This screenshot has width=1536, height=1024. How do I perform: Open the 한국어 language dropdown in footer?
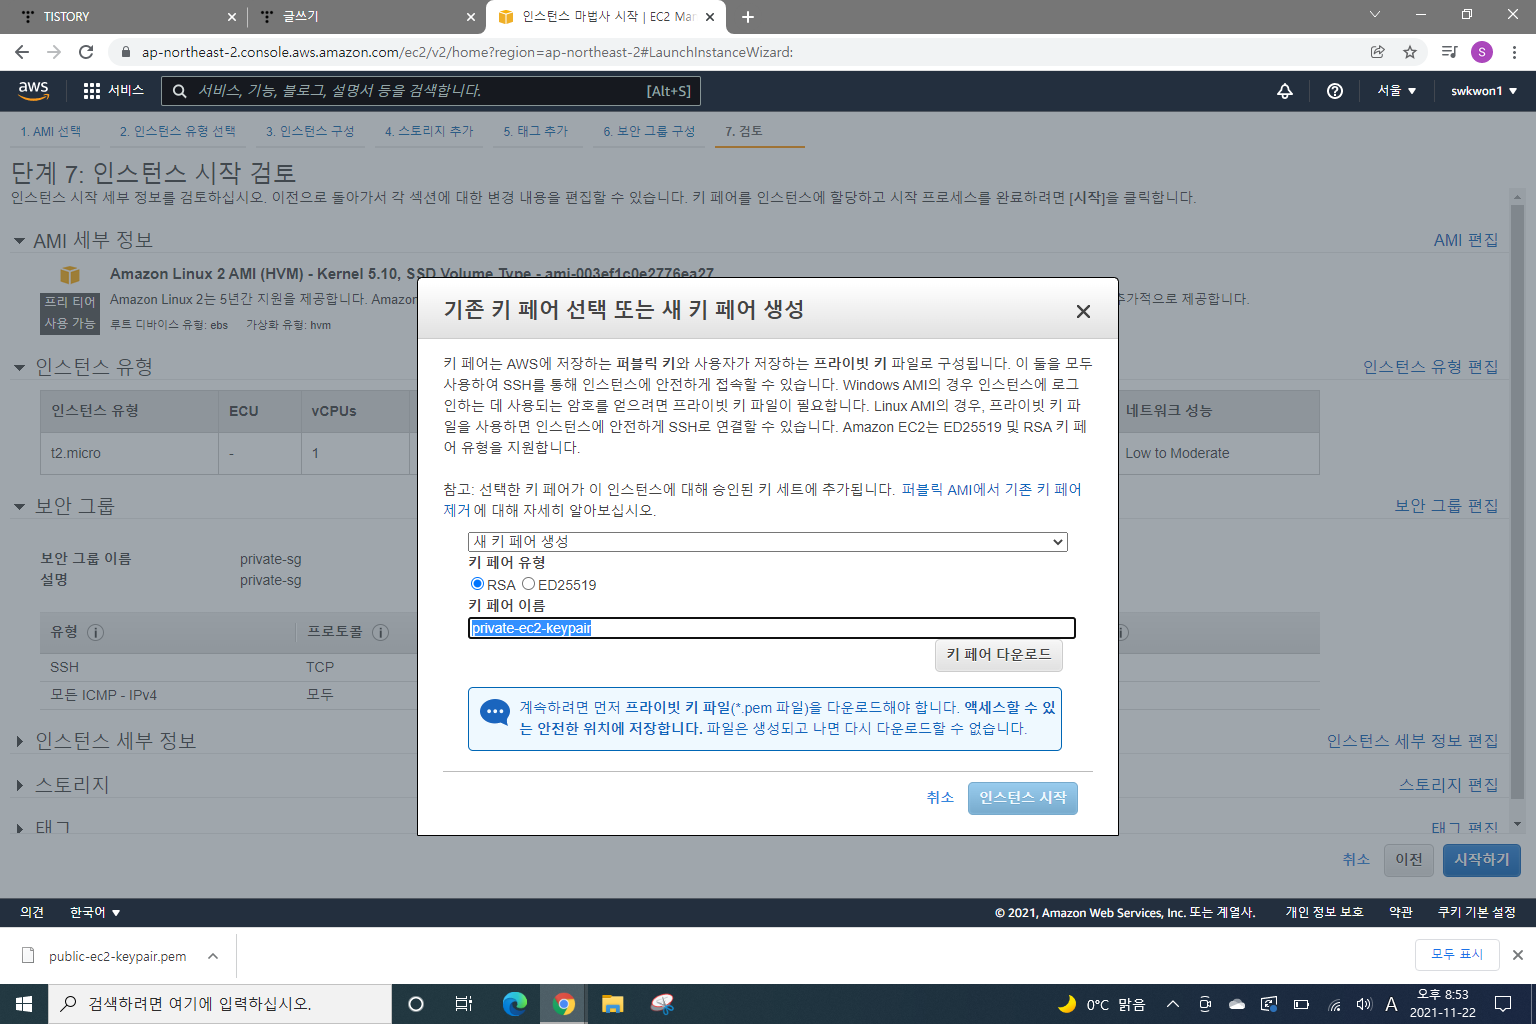(x=95, y=912)
